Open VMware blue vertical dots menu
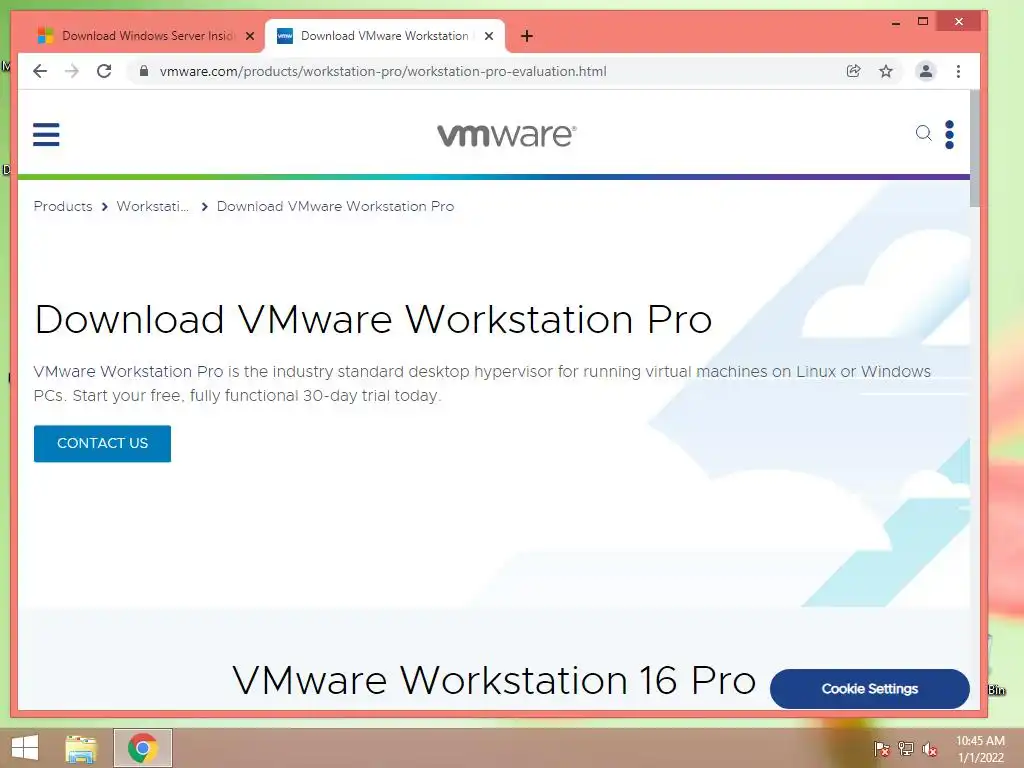Viewport: 1024px width, 768px height. coord(950,135)
